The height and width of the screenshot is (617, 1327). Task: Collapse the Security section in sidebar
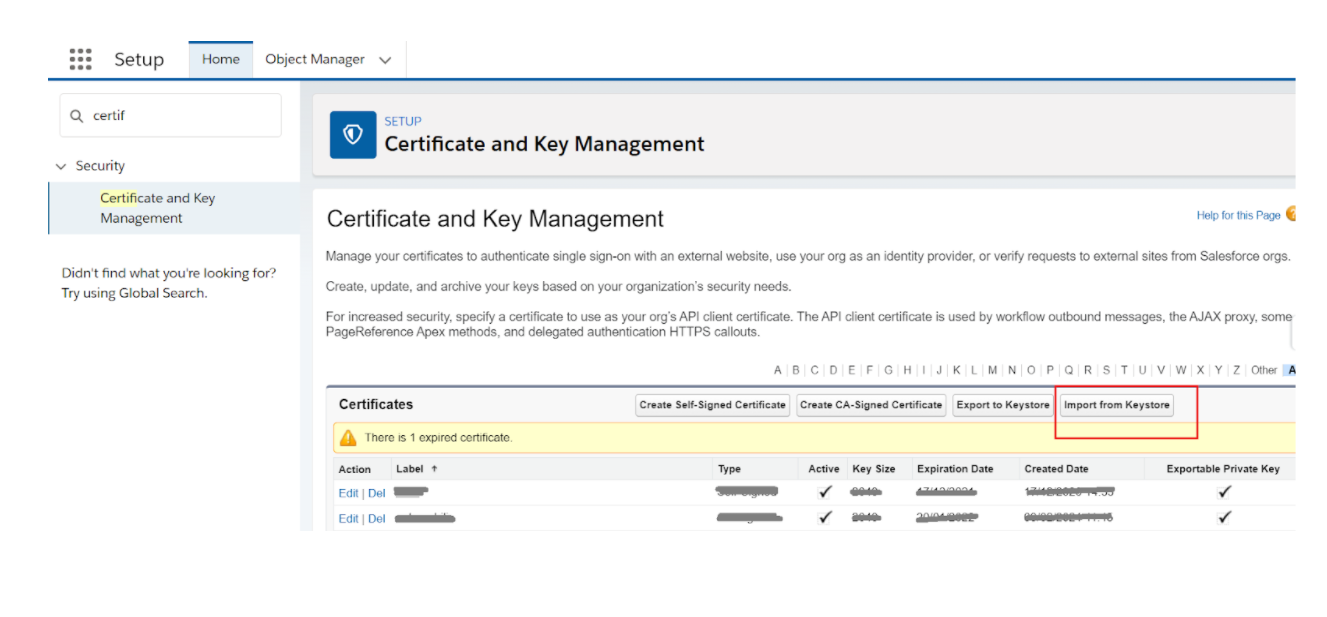[x=62, y=166]
